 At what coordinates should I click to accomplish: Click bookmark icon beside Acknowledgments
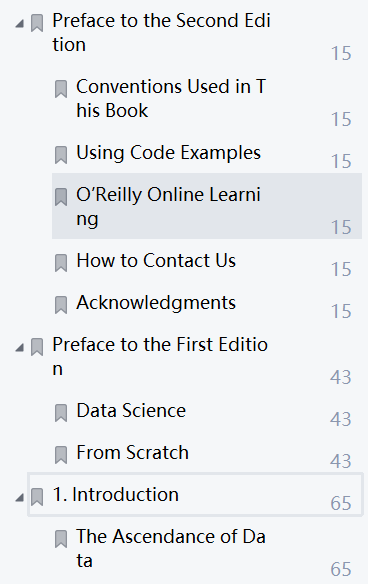61,305
